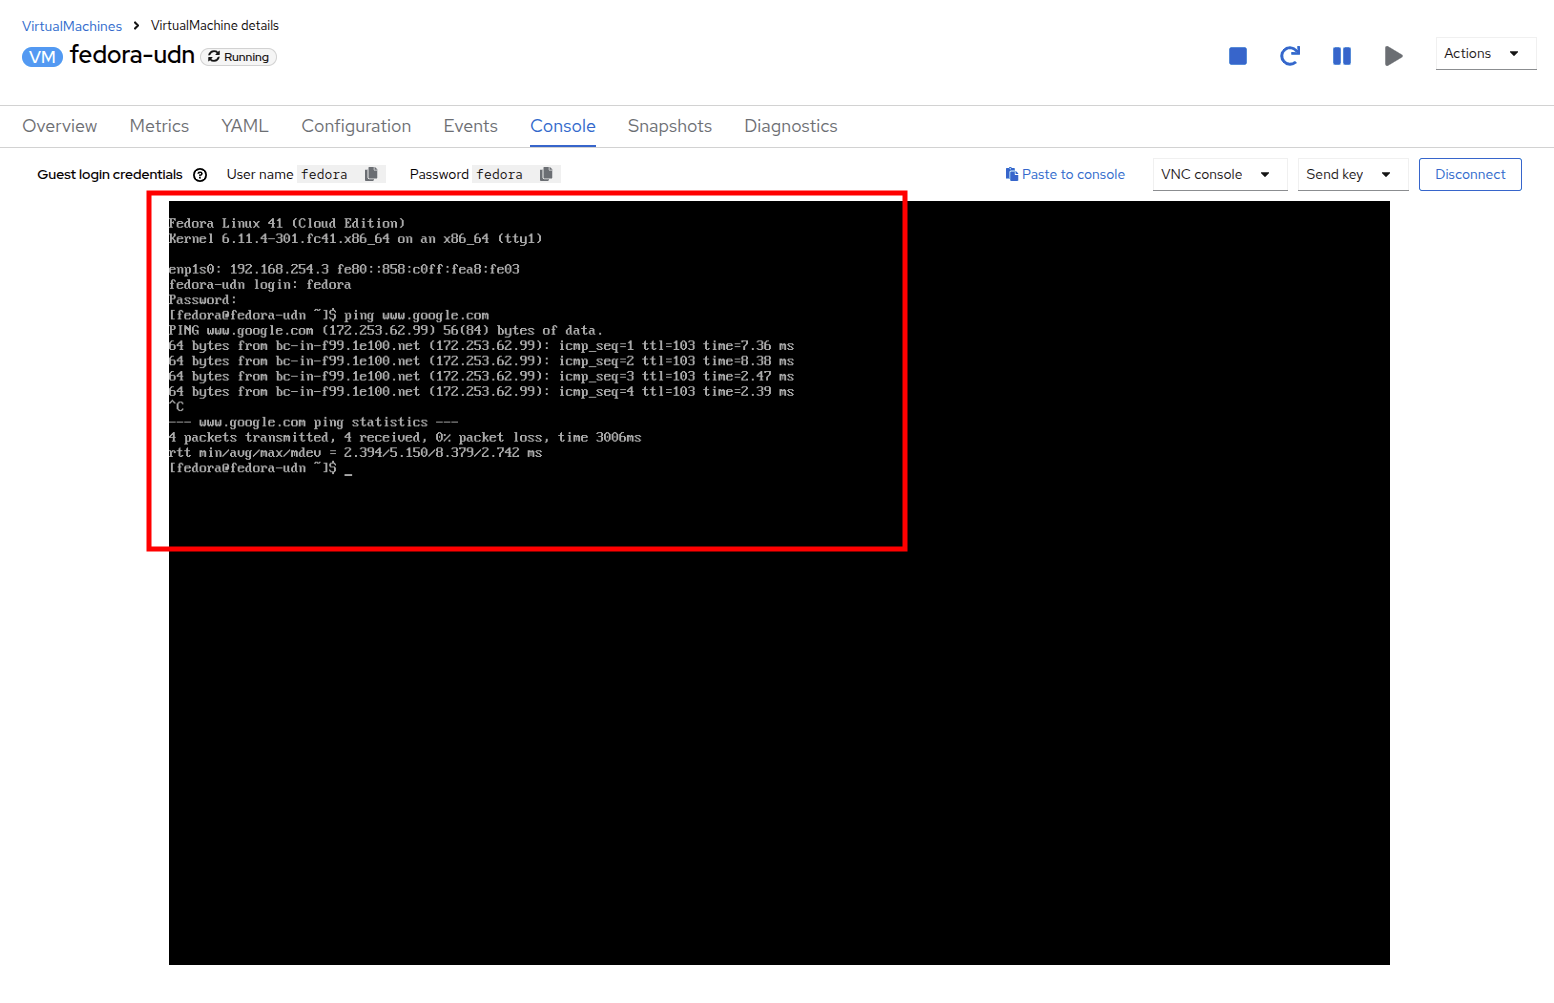This screenshot has height=1003, width=1554.
Task: Switch to the Overview tab
Action: tap(60, 126)
